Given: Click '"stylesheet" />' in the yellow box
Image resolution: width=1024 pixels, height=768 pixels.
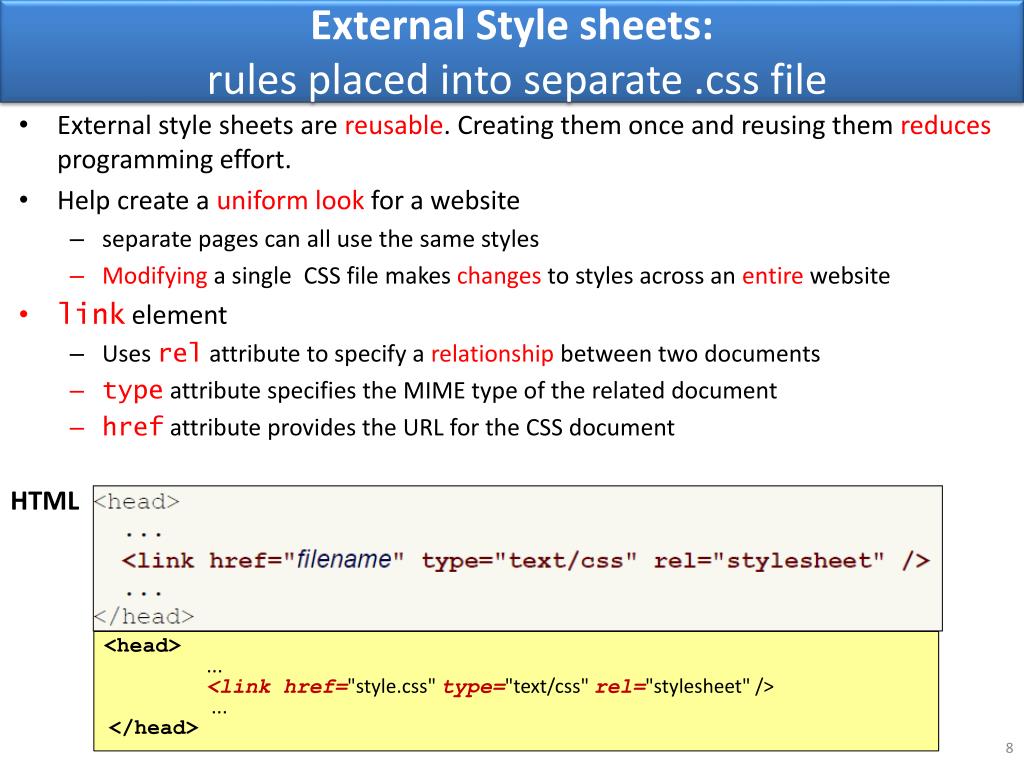Looking at the screenshot, I should click(710, 686).
